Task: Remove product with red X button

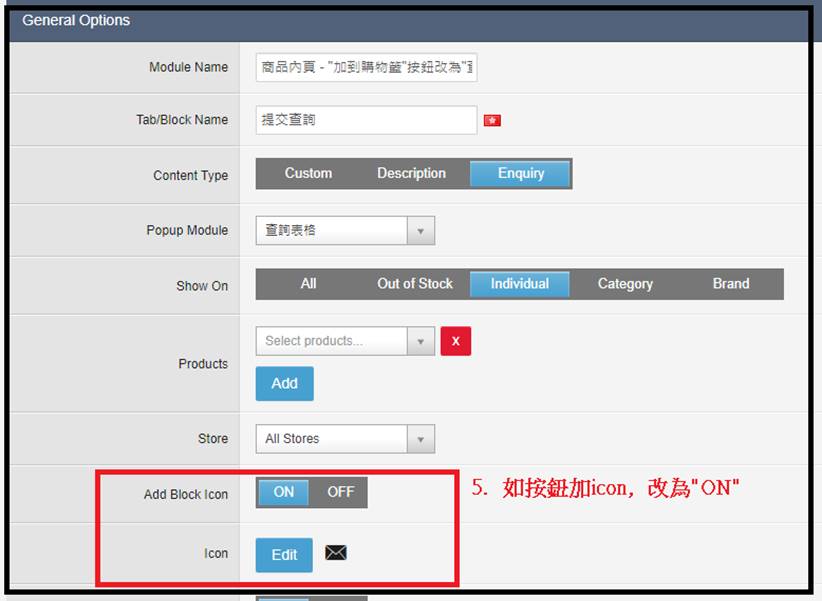Action: tap(455, 341)
